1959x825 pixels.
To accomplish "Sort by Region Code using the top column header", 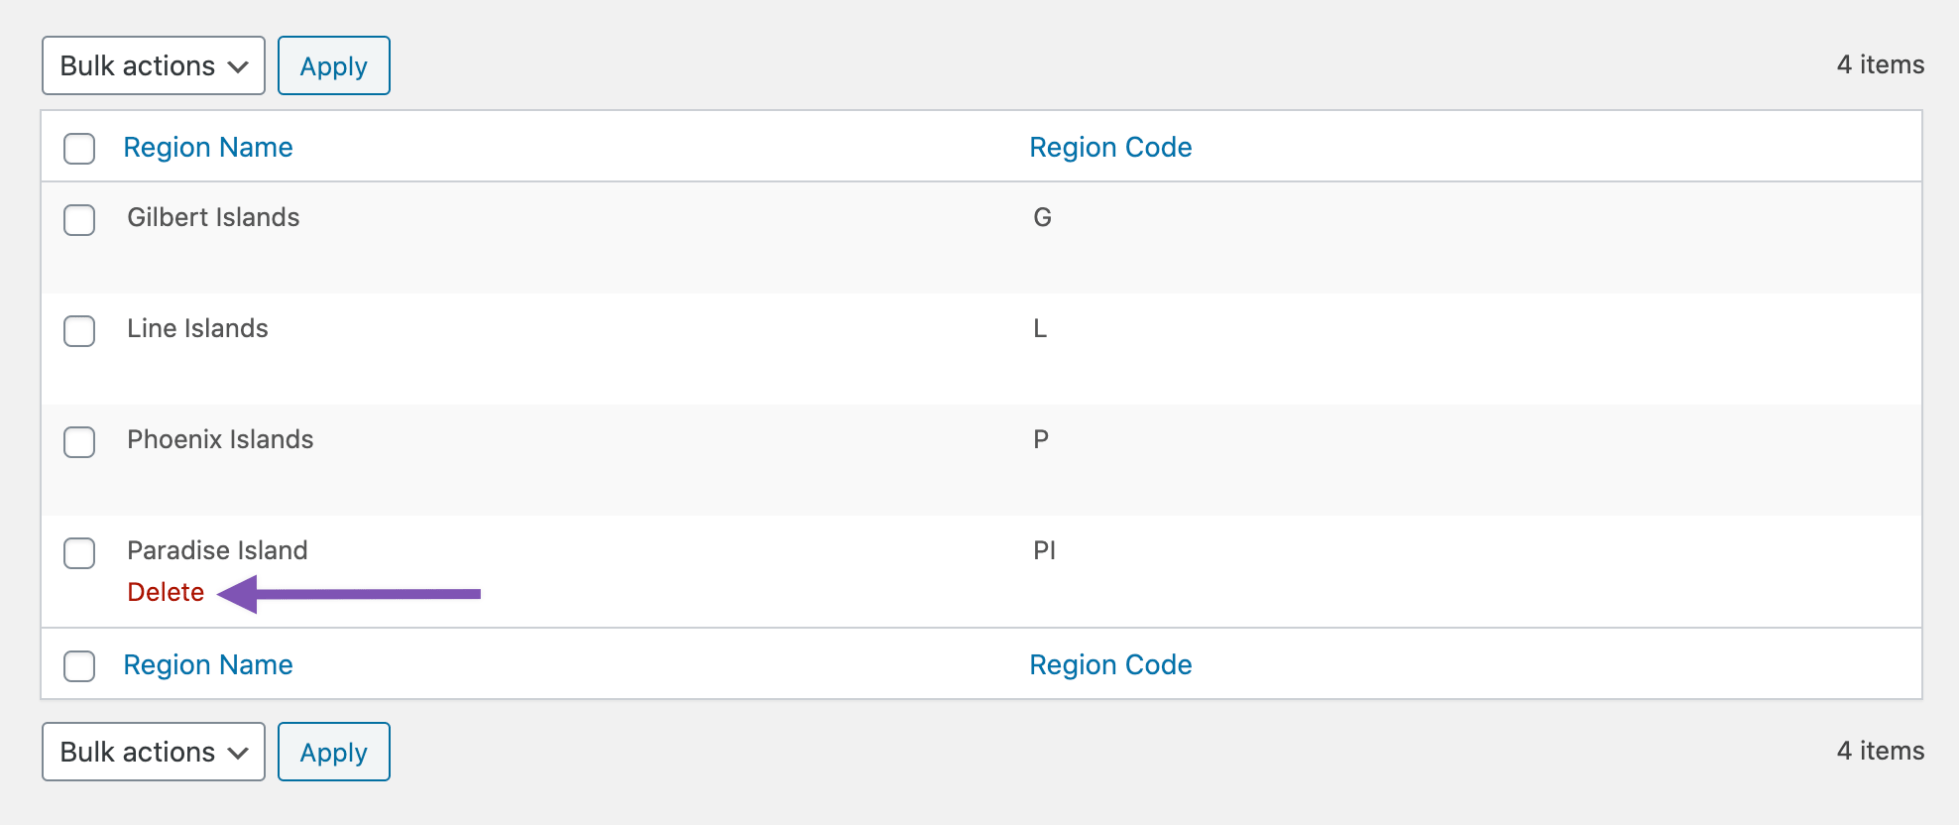I will pyautogui.click(x=1110, y=147).
